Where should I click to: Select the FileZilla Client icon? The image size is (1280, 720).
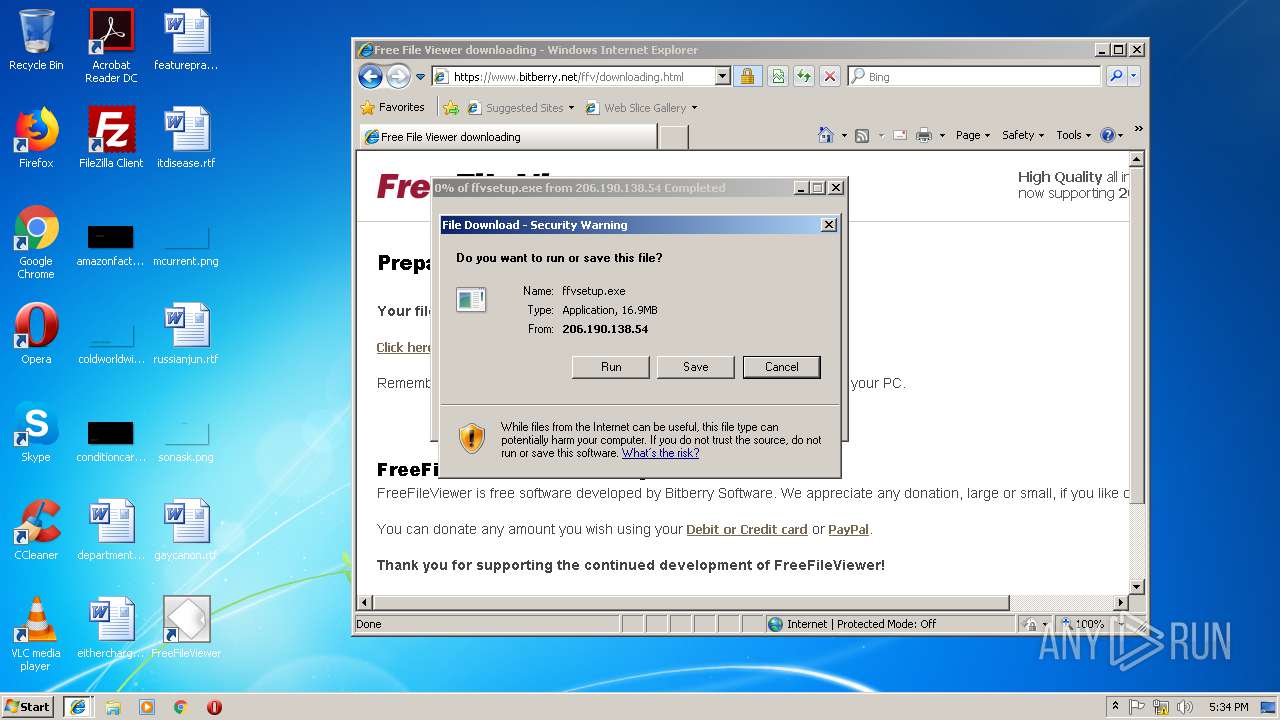[111, 138]
